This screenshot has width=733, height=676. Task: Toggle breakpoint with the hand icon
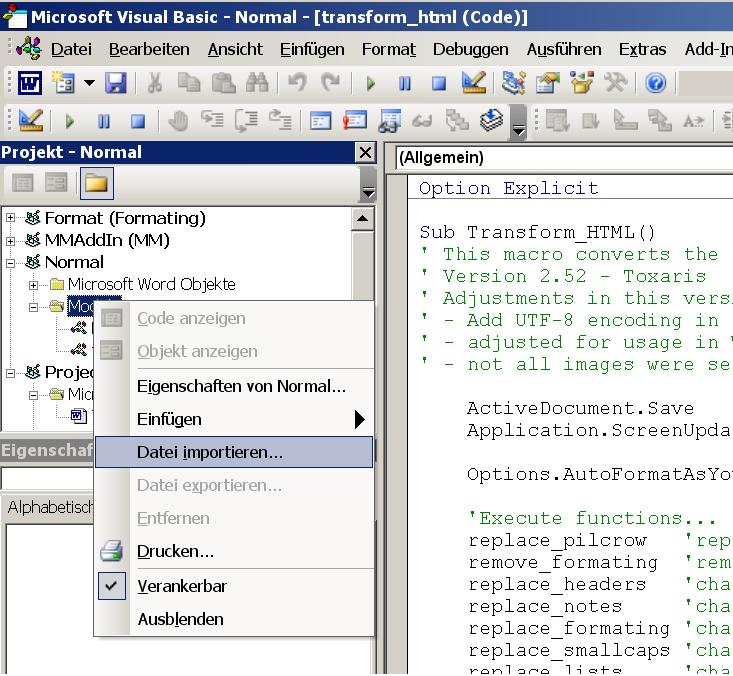point(178,122)
